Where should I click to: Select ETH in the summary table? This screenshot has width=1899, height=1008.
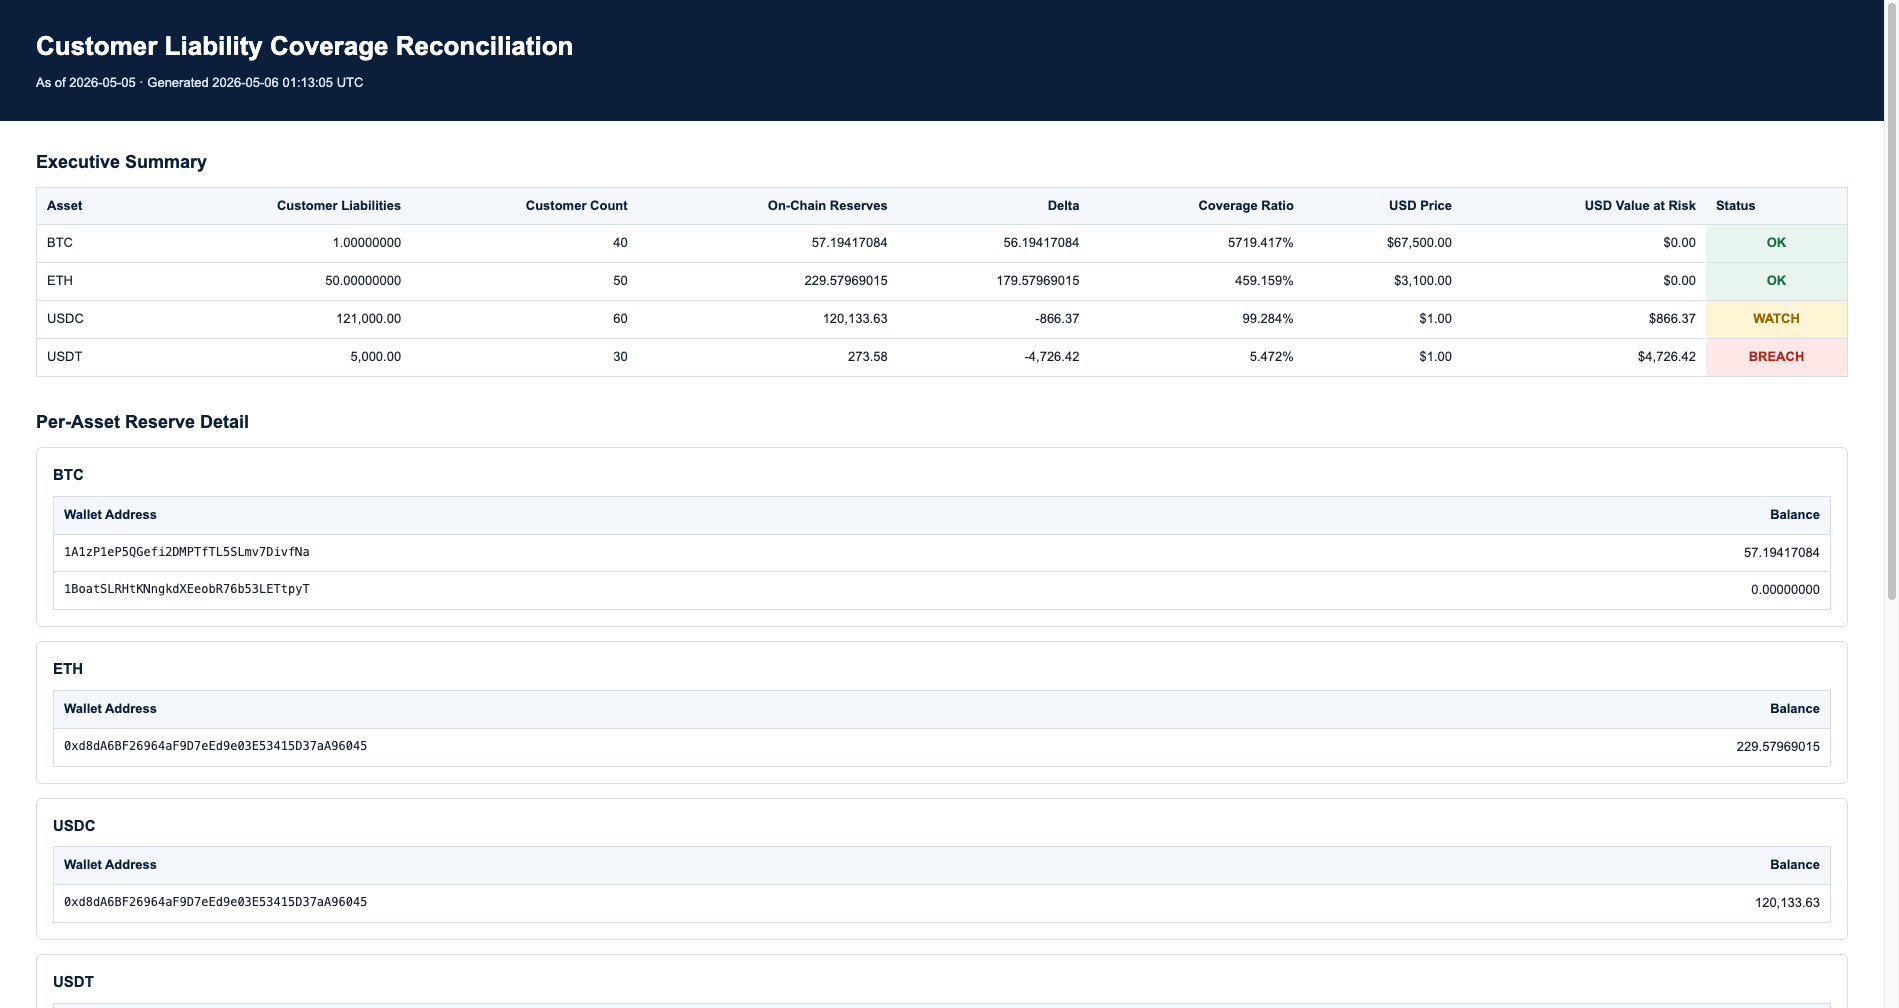pos(60,281)
